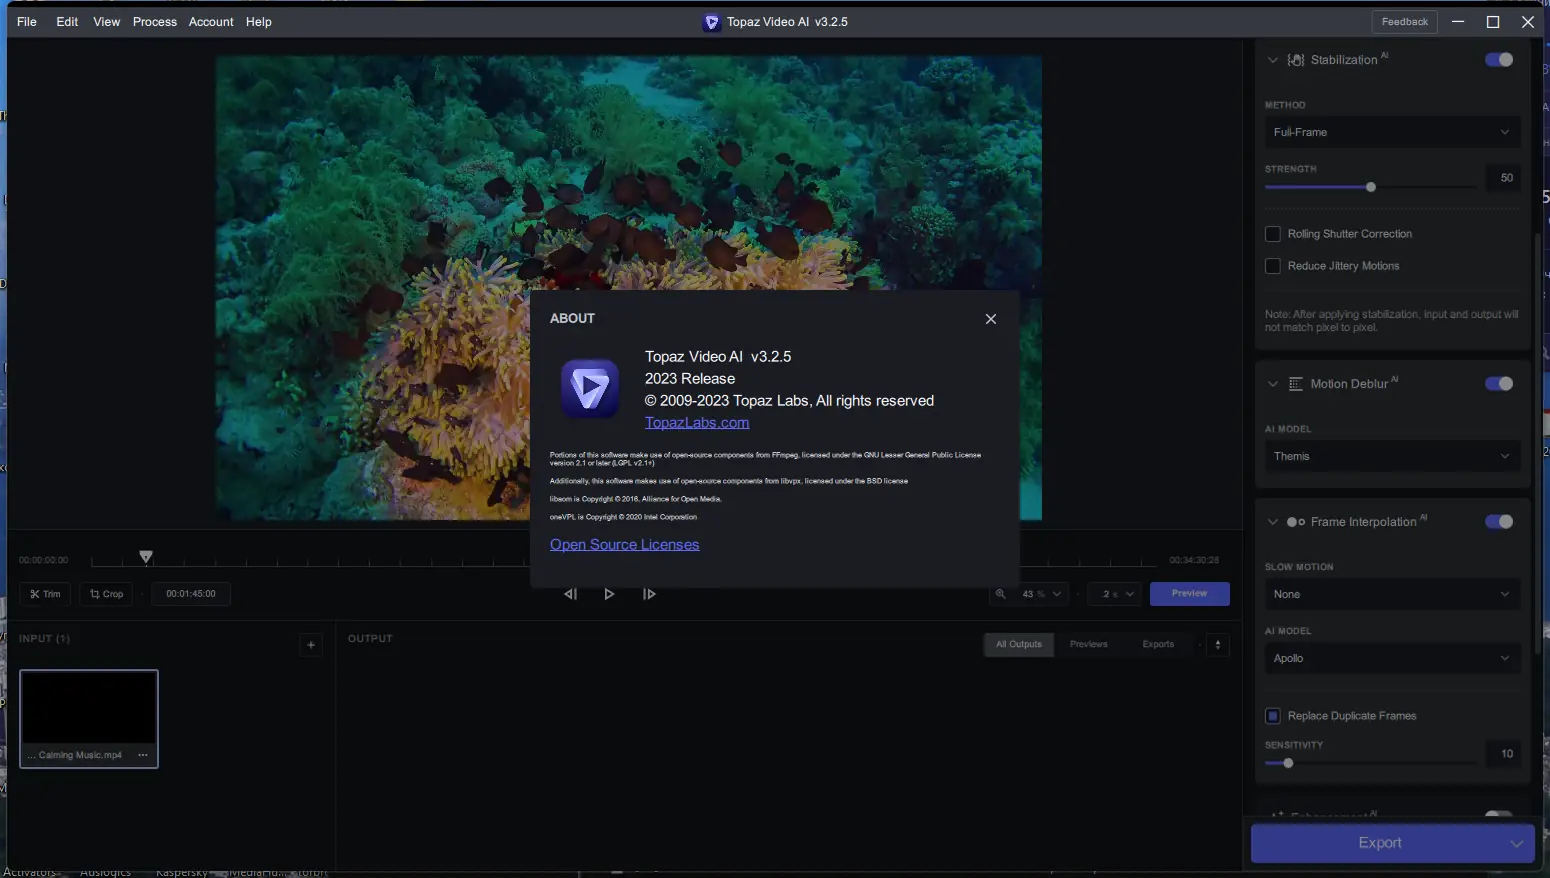Select the Calming Music.mp4 input thumbnail
This screenshot has height=878, width=1550.
coord(89,719)
